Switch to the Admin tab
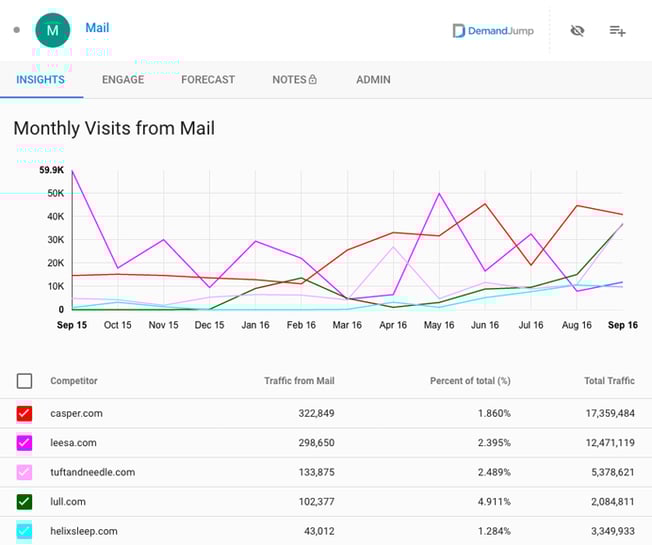This screenshot has height=545, width=652. tap(373, 79)
